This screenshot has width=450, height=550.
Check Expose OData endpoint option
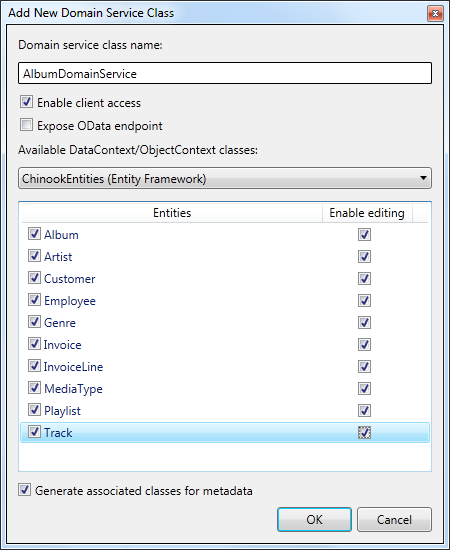tap(26, 125)
